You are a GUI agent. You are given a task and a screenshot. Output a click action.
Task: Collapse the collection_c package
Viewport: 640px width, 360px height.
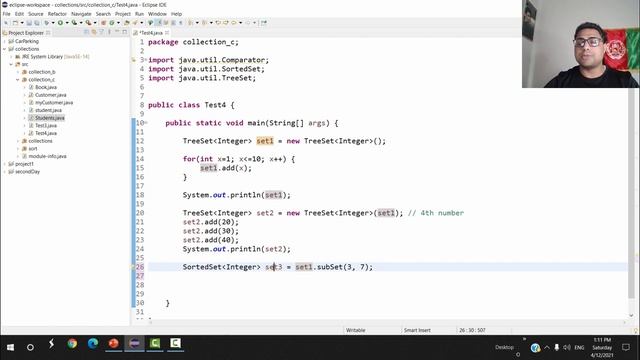[x=18, y=80]
